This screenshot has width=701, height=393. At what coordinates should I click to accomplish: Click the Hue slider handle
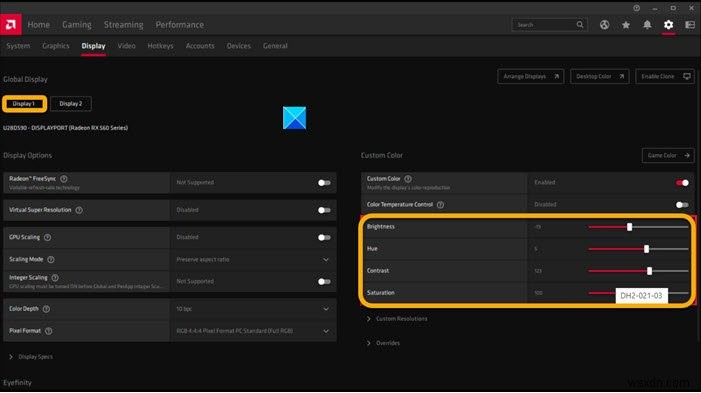[646, 249]
